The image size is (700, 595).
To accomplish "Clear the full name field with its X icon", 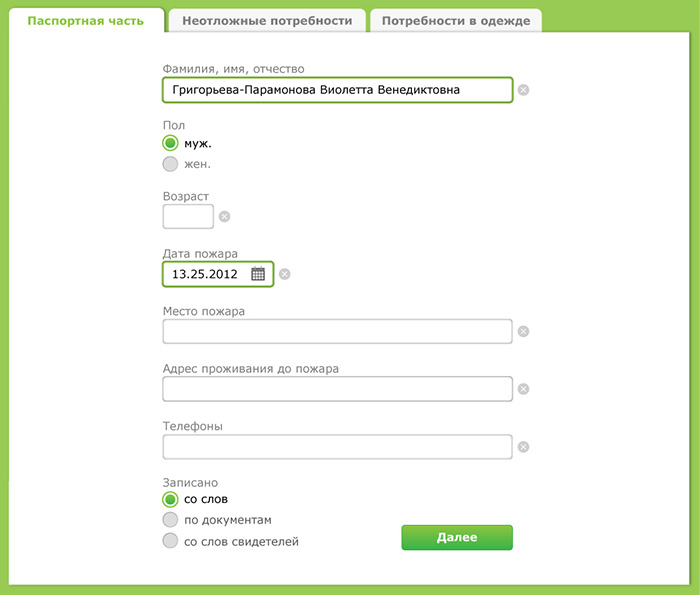I will pyautogui.click(x=524, y=90).
